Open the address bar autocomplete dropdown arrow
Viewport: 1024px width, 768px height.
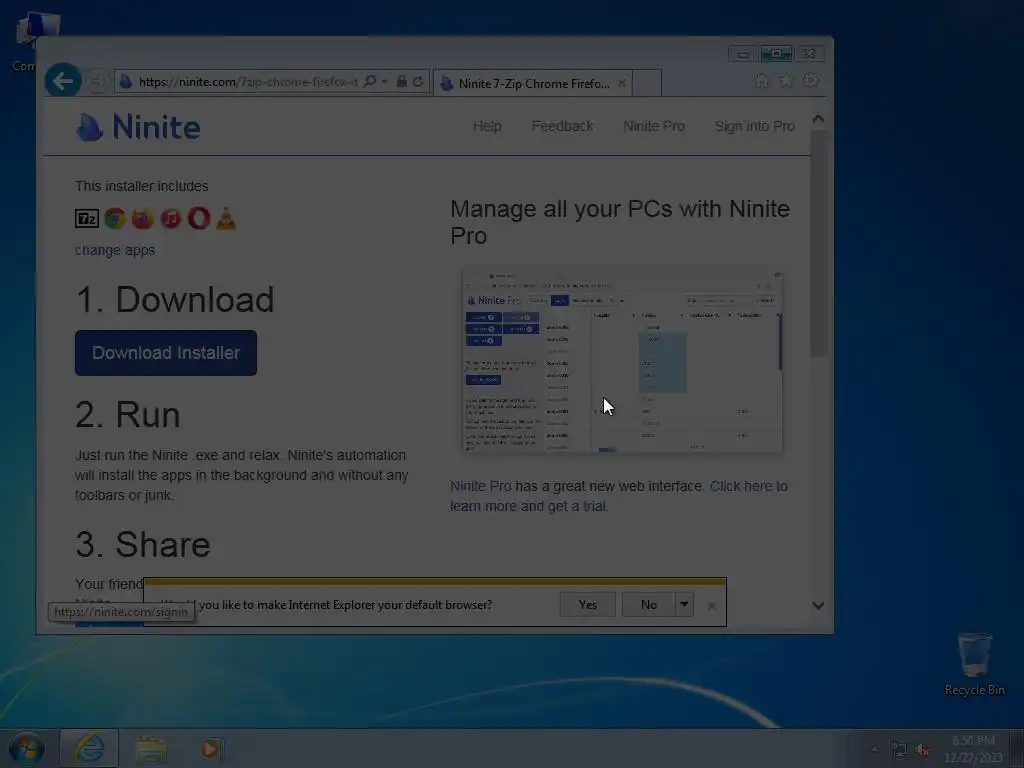pyautogui.click(x=385, y=82)
